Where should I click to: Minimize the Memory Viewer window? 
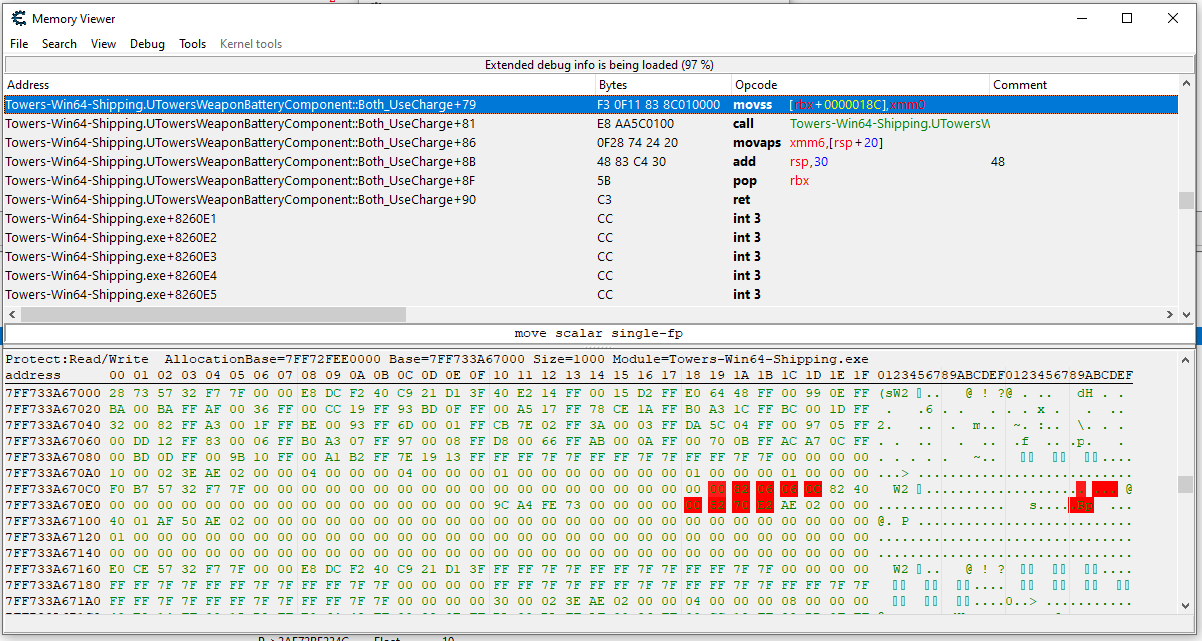coord(1081,18)
